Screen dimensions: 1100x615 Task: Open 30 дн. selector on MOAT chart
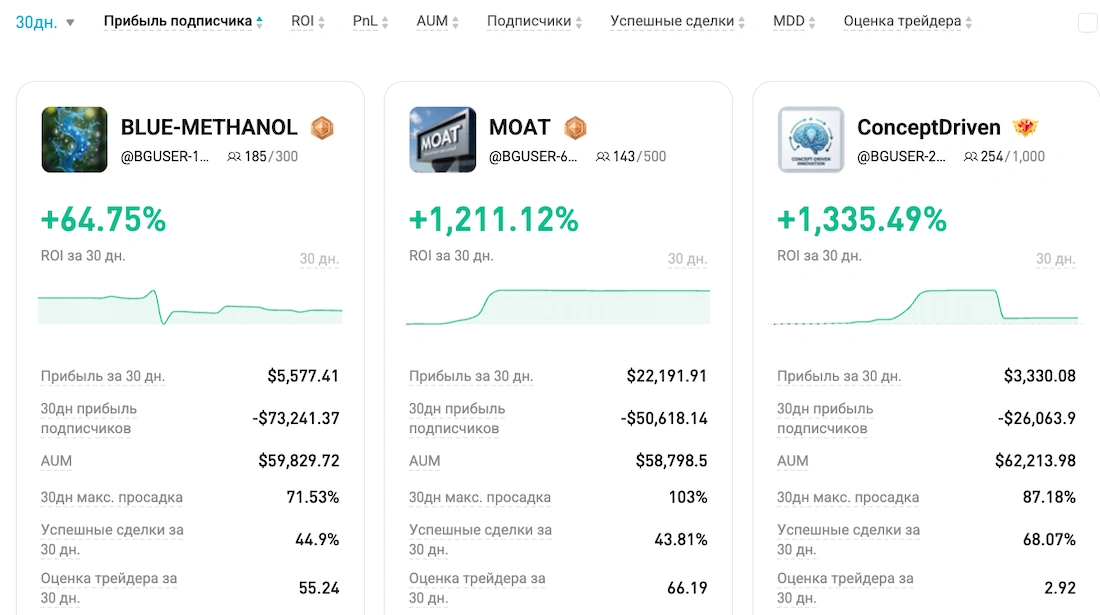pyautogui.click(x=687, y=259)
